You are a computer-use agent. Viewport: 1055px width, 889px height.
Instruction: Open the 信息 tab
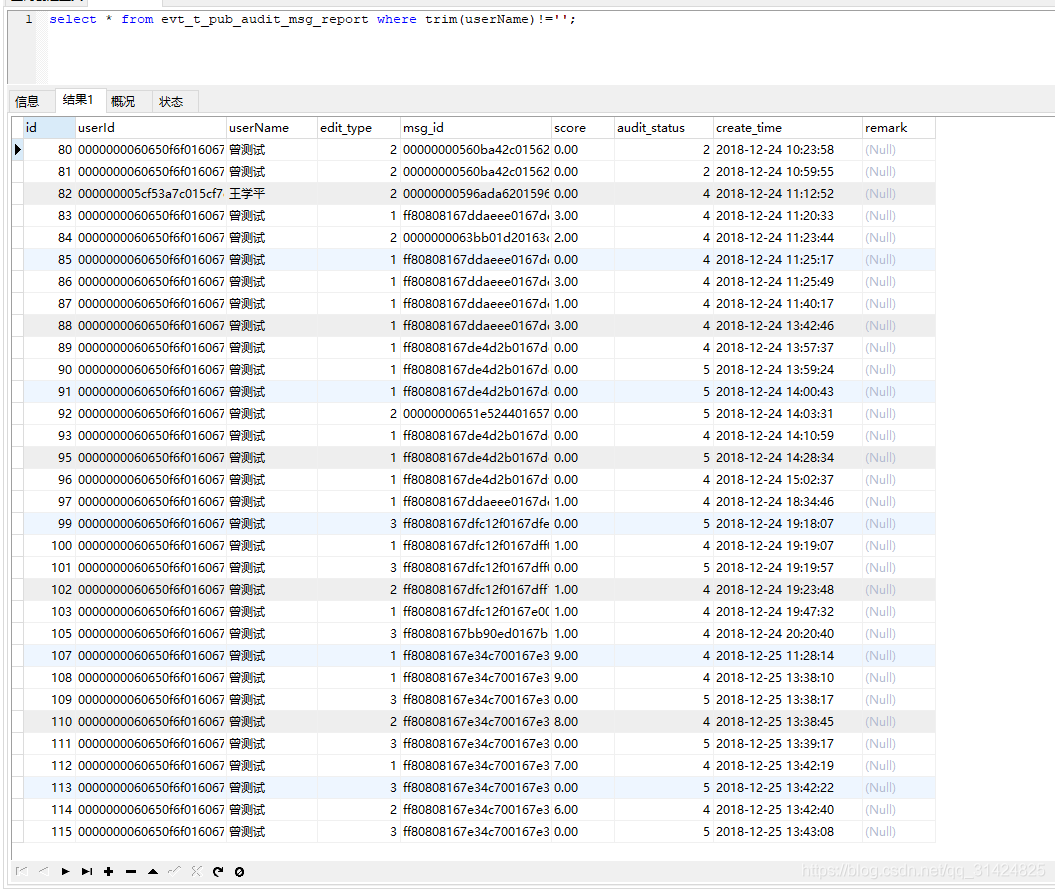coord(28,102)
